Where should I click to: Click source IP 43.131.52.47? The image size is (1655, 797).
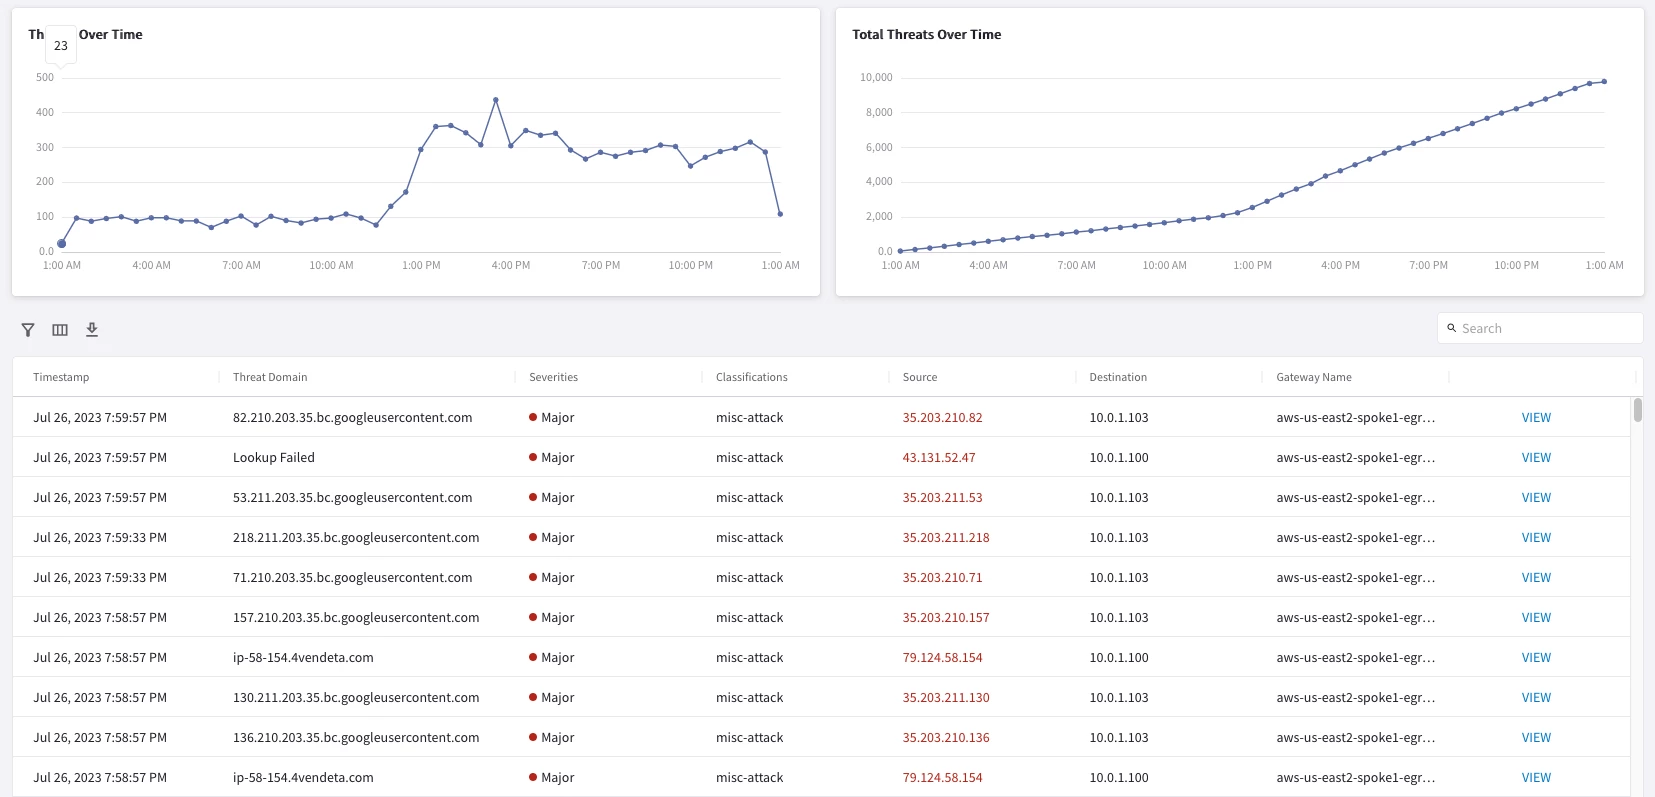pyautogui.click(x=939, y=457)
